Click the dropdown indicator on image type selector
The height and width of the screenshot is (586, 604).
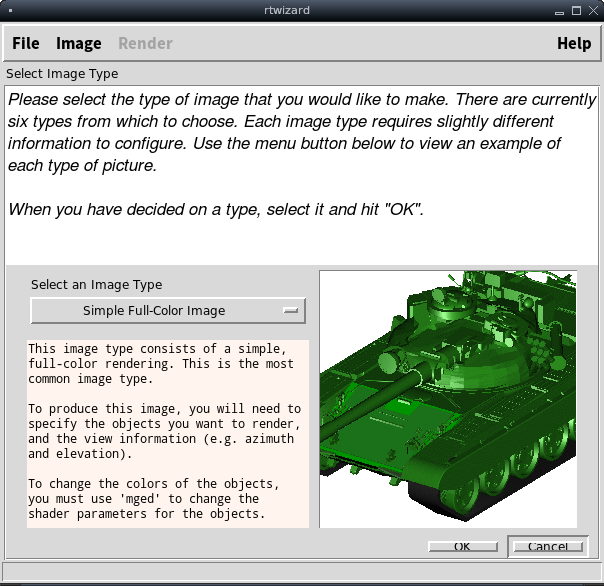[291, 310]
